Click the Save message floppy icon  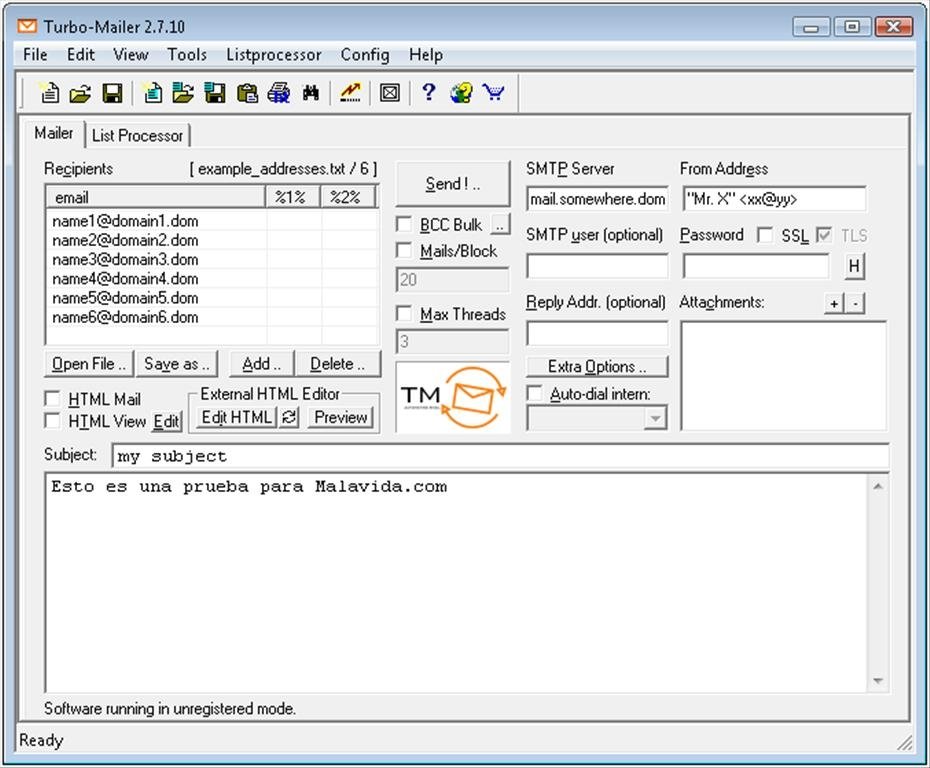pyautogui.click(x=112, y=93)
